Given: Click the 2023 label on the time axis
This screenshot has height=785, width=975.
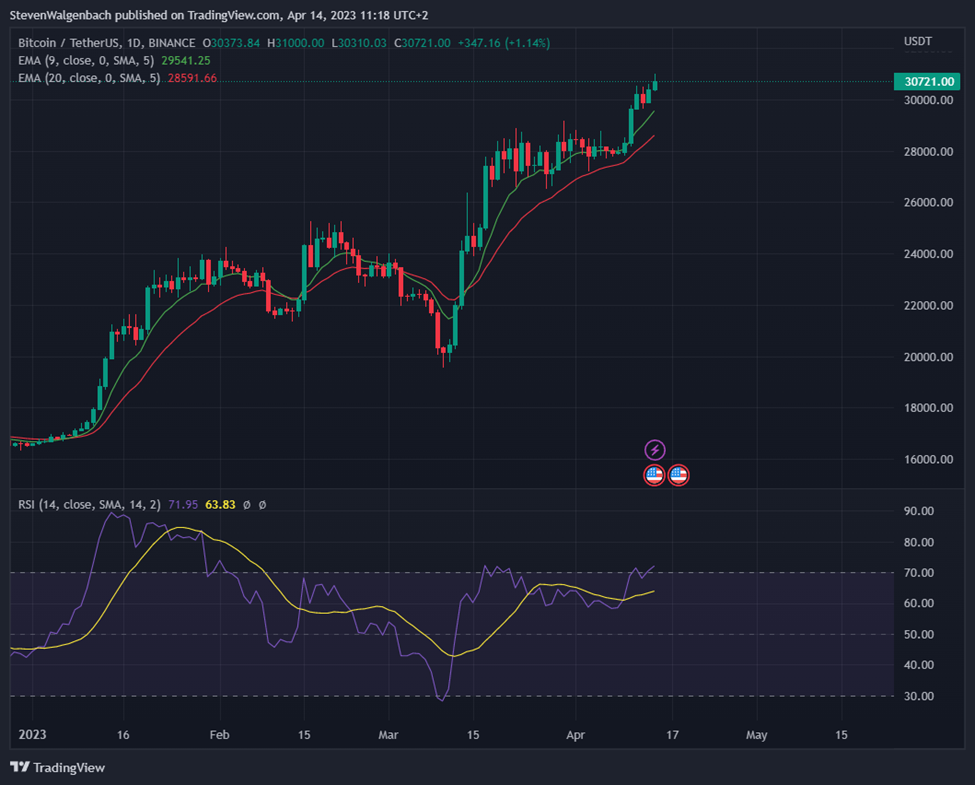Looking at the screenshot, I should [x=33, y=734].
